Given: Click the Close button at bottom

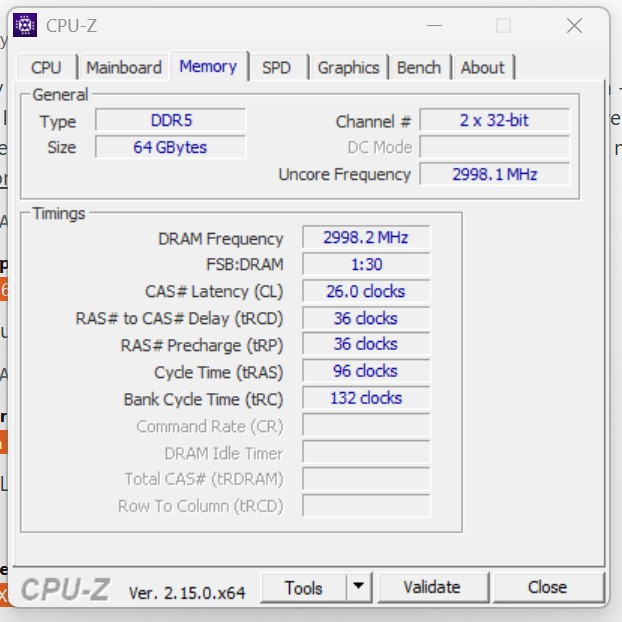Looking at the screenshot, I should pyautogui.click(x=548, y=587).
